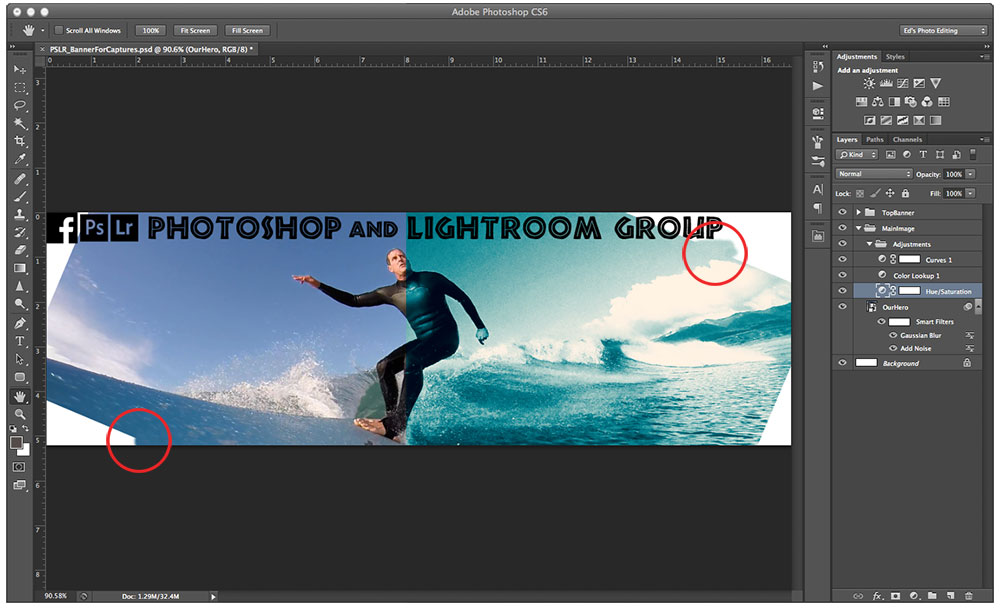This screenshot has height=609, width=1000.
Task: Select the Eyedropper tool
Action: [x=20, y=159]
